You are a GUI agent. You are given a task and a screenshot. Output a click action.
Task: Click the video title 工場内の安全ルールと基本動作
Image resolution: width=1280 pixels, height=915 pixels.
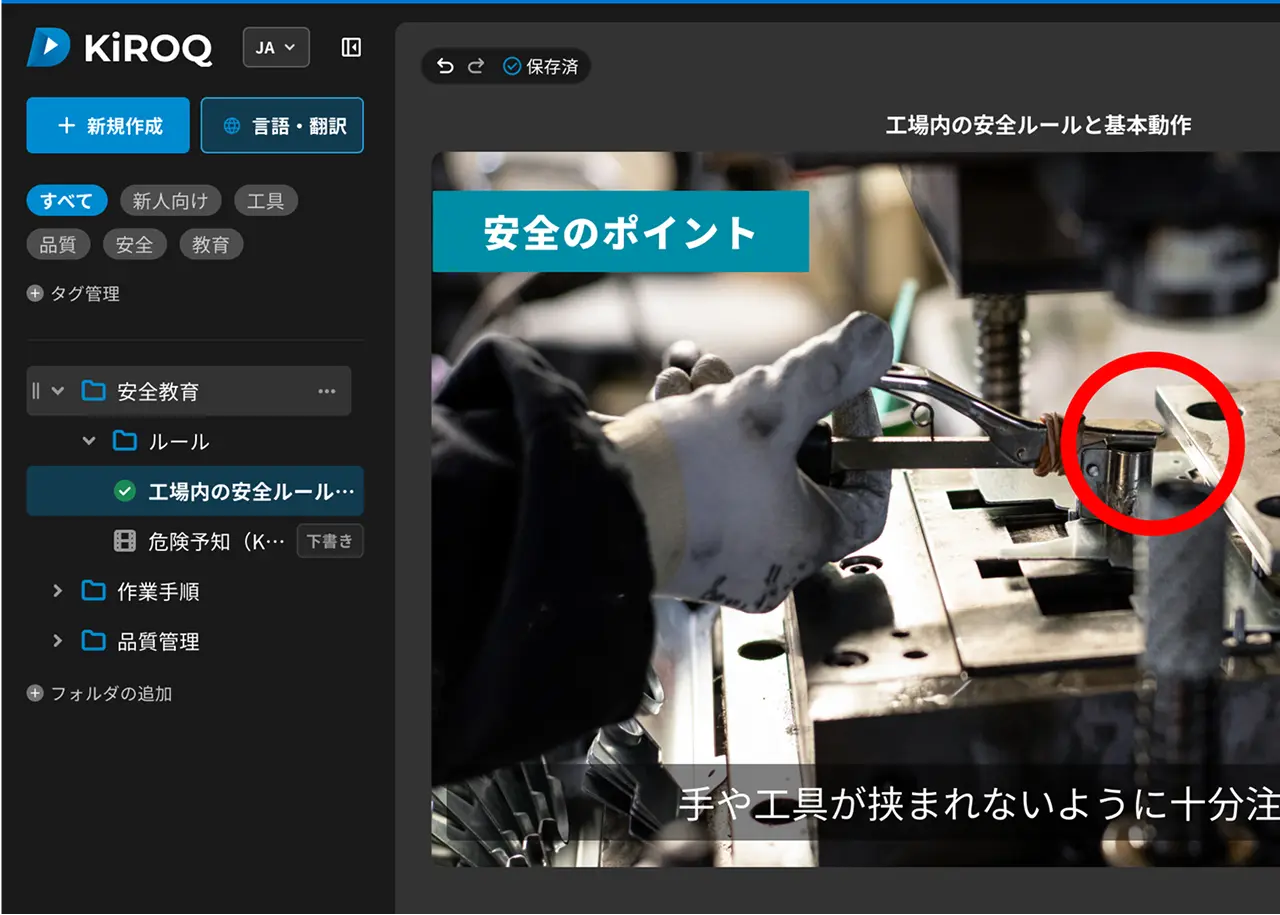tap(1039, 125)
